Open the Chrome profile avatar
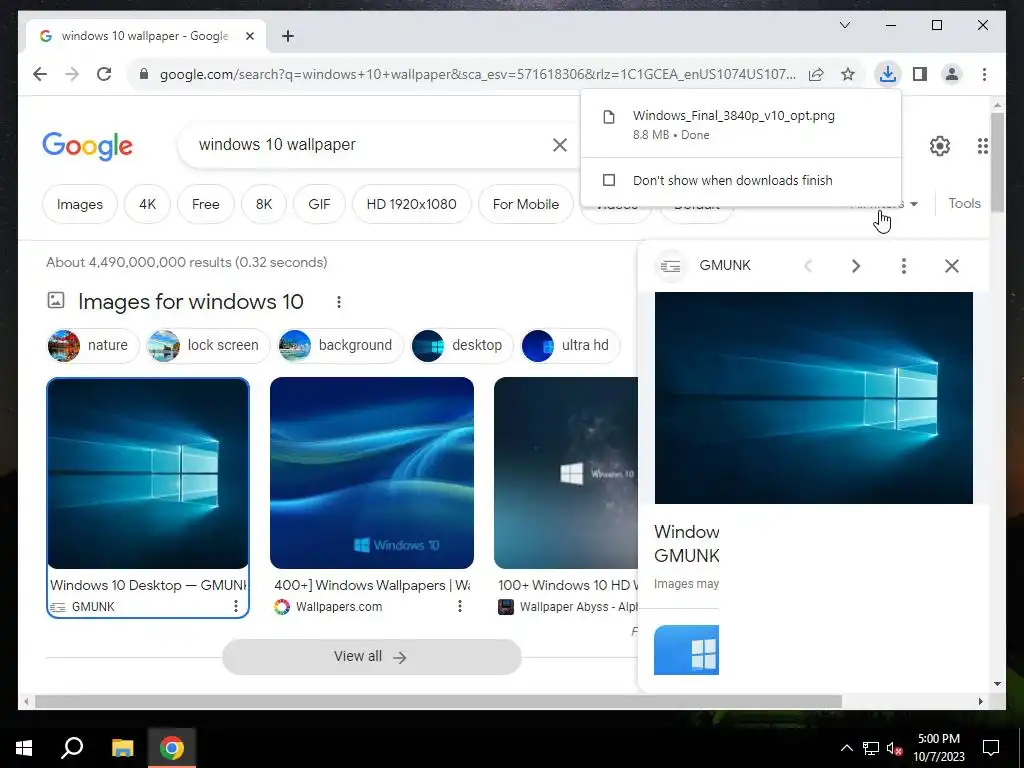This screenshot has height=768, width=1024. point(952,74)
